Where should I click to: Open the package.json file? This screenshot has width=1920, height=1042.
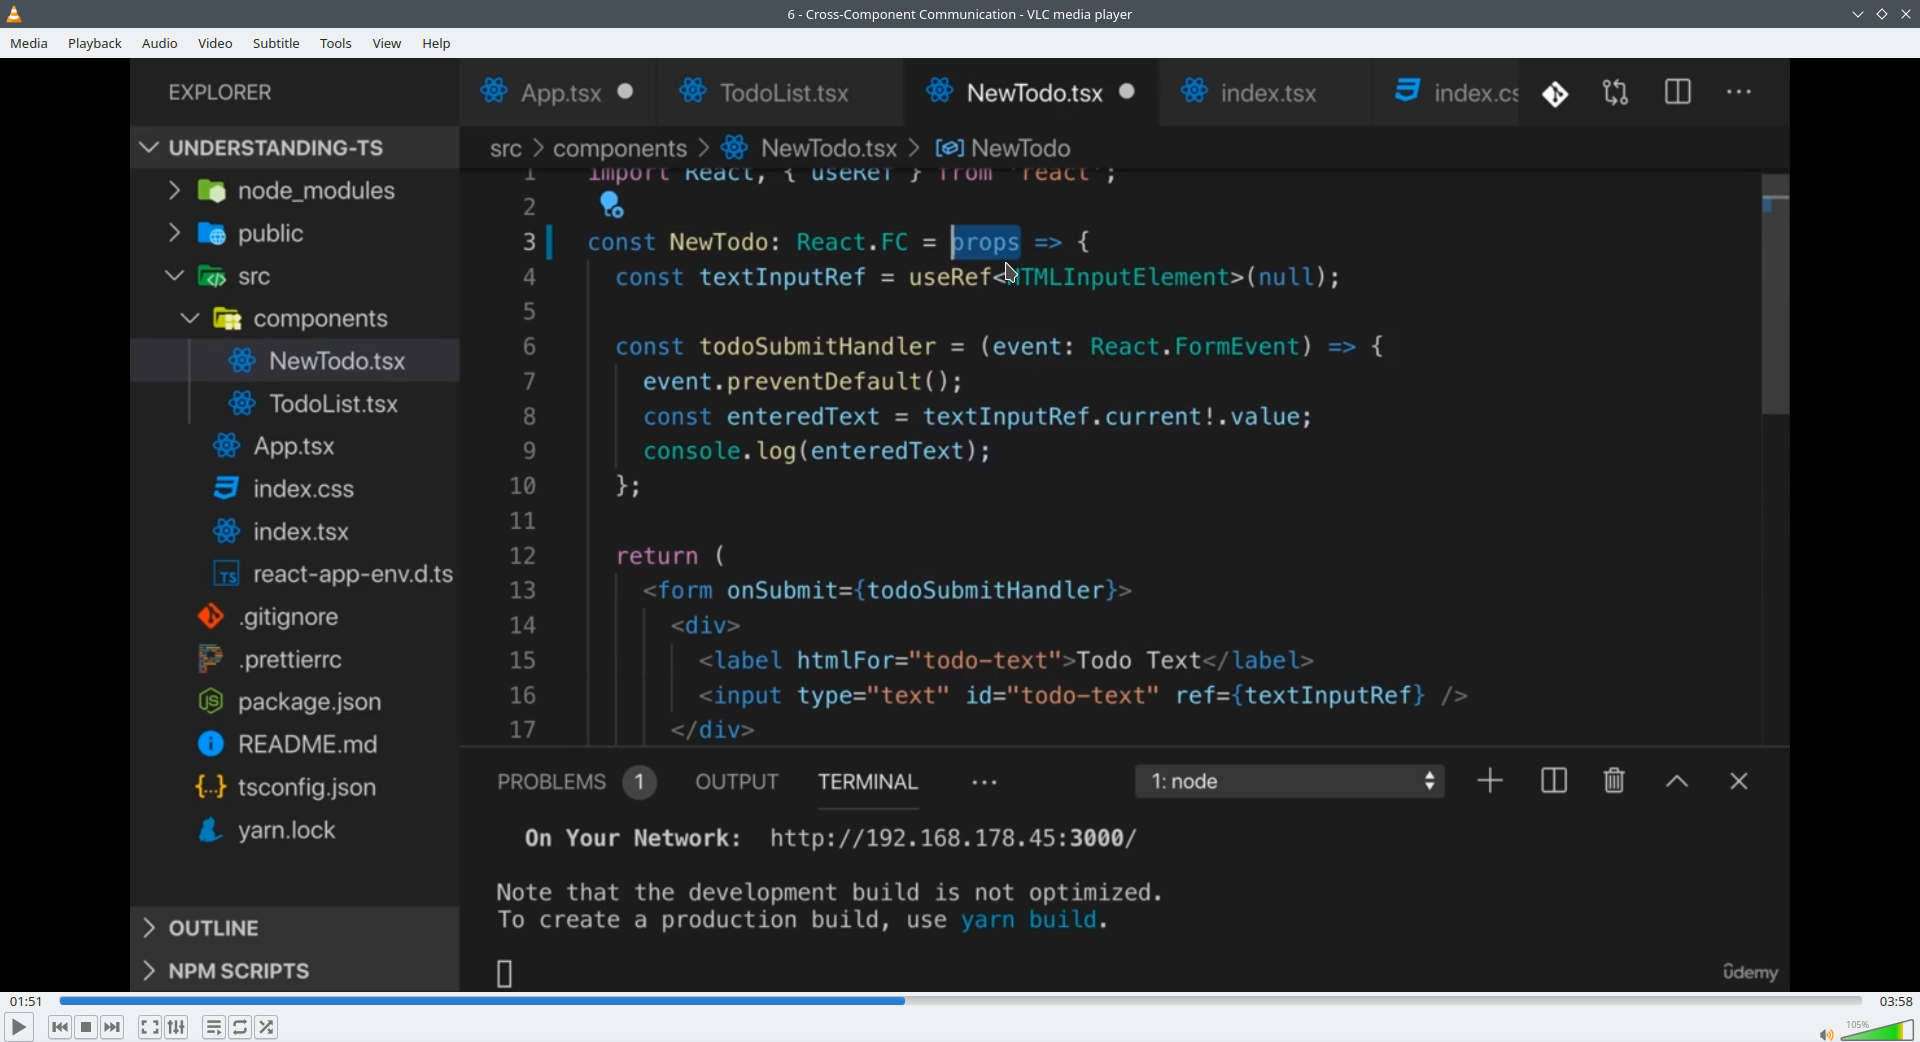coord(294,703)
